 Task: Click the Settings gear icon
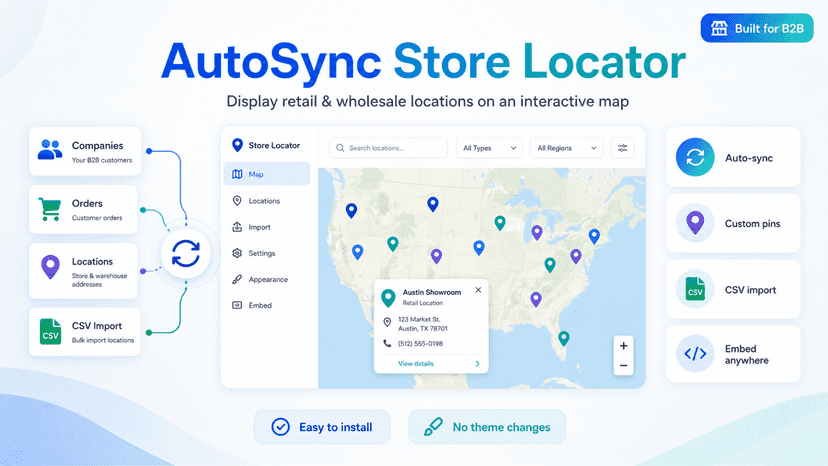237,253
